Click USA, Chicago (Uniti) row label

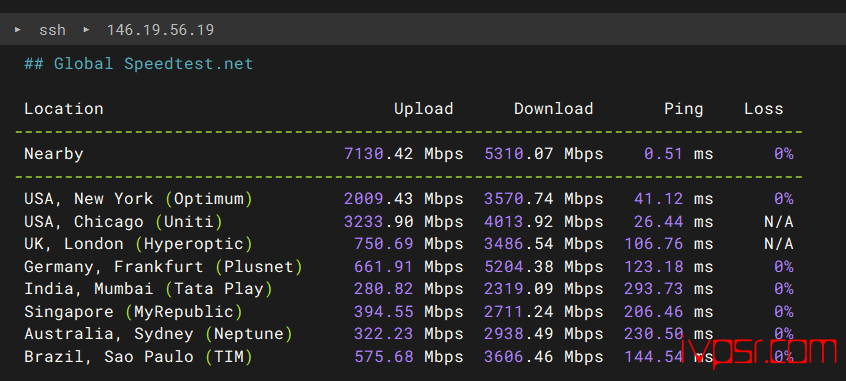coord(124,221)
